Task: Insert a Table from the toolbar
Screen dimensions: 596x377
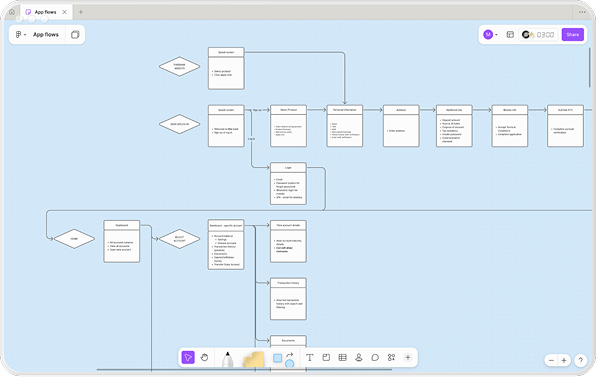Action: pyautogui.click(x=342, y=357)
